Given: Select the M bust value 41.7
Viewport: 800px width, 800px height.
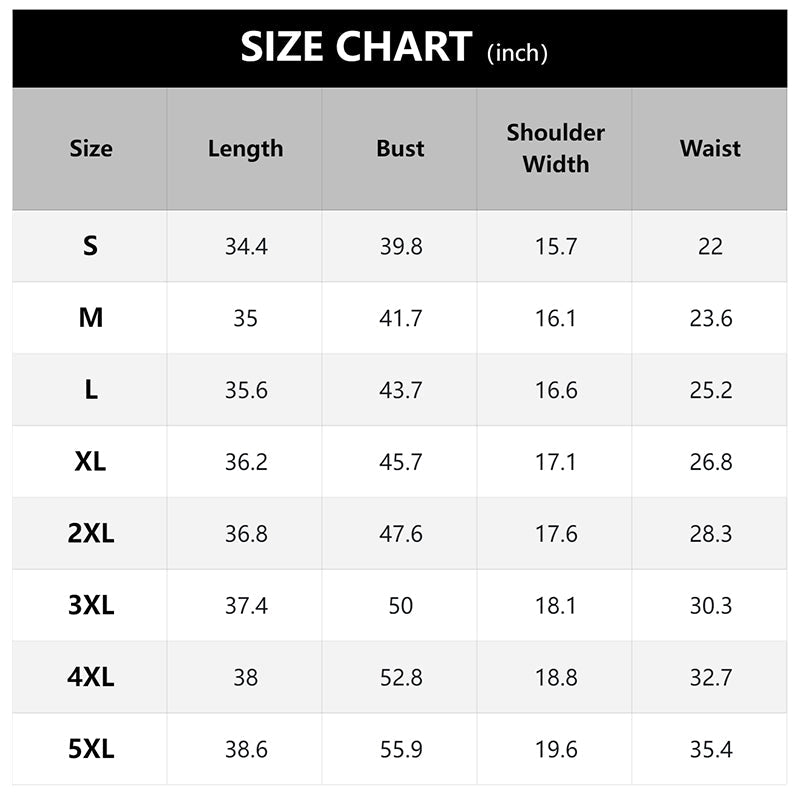Looking at the screenshot, I should point(400,318).
